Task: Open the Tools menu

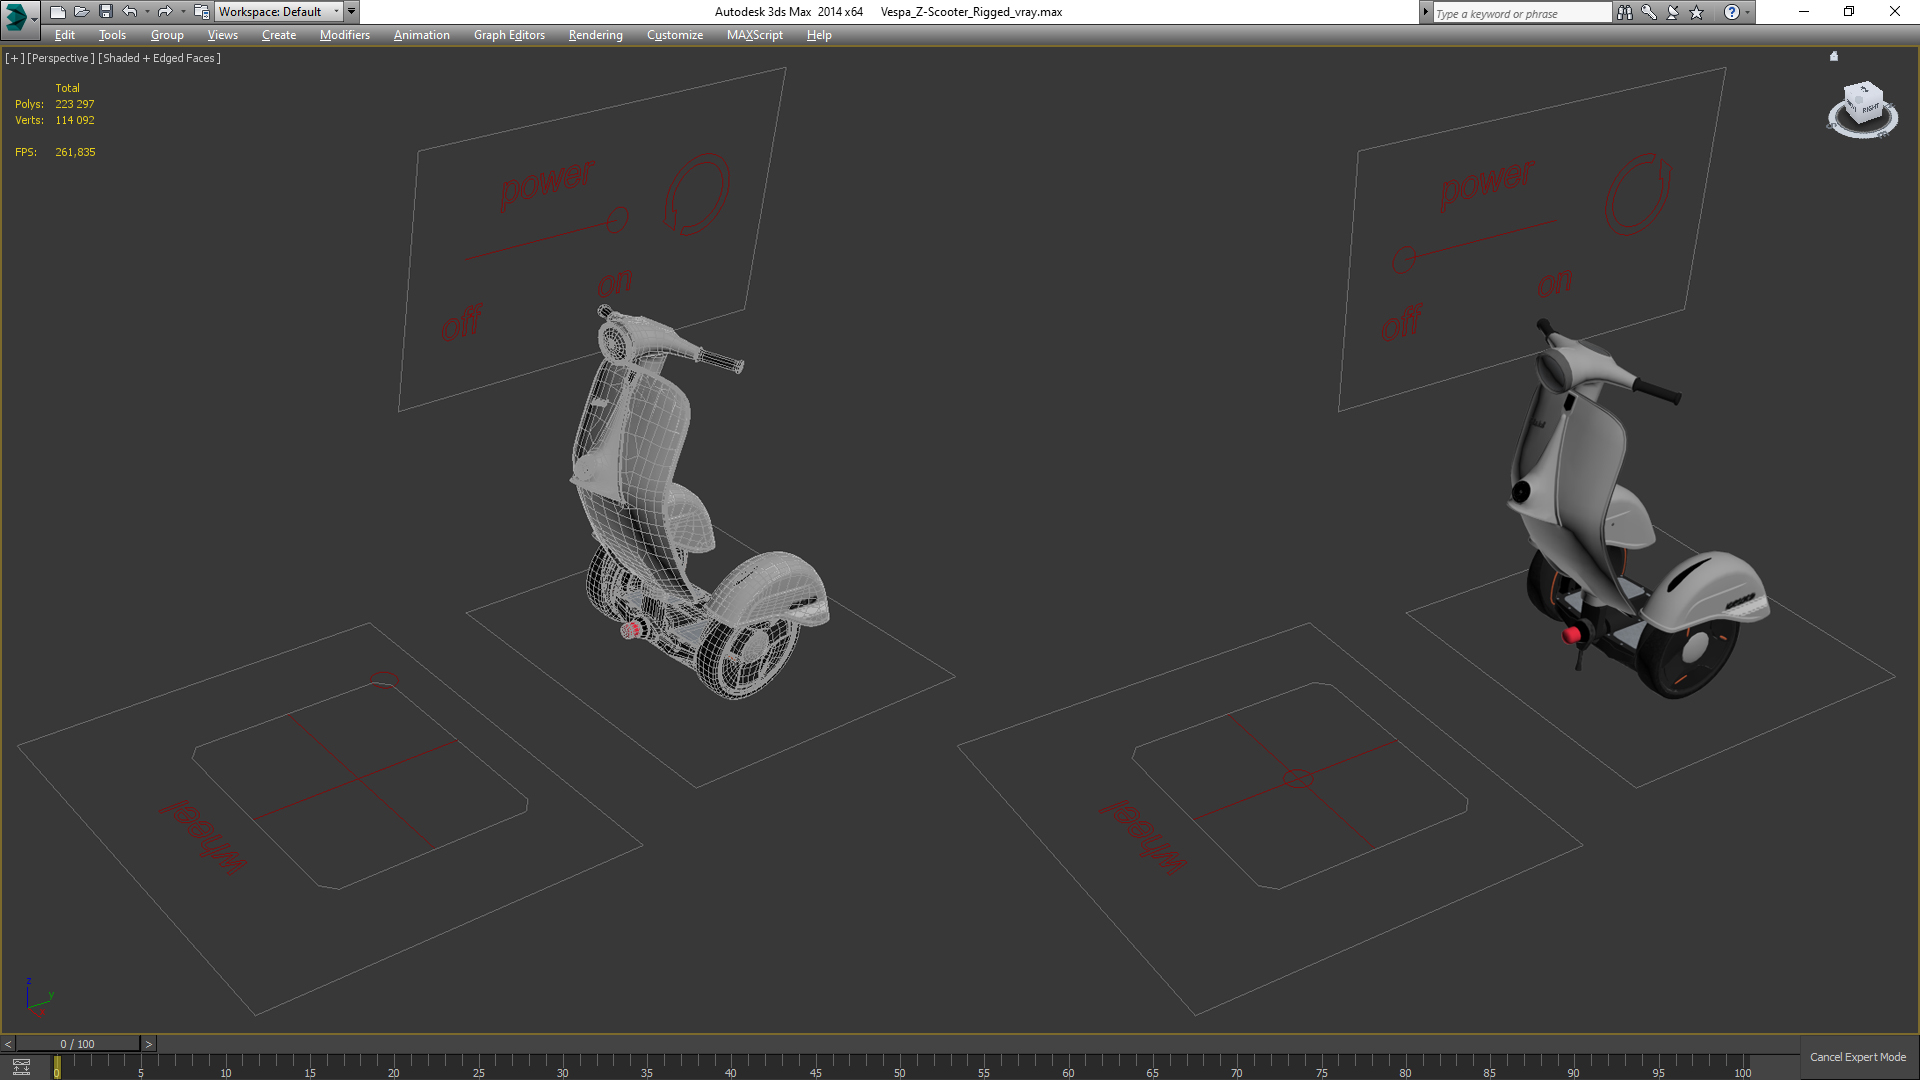Action: click(112, 35)
